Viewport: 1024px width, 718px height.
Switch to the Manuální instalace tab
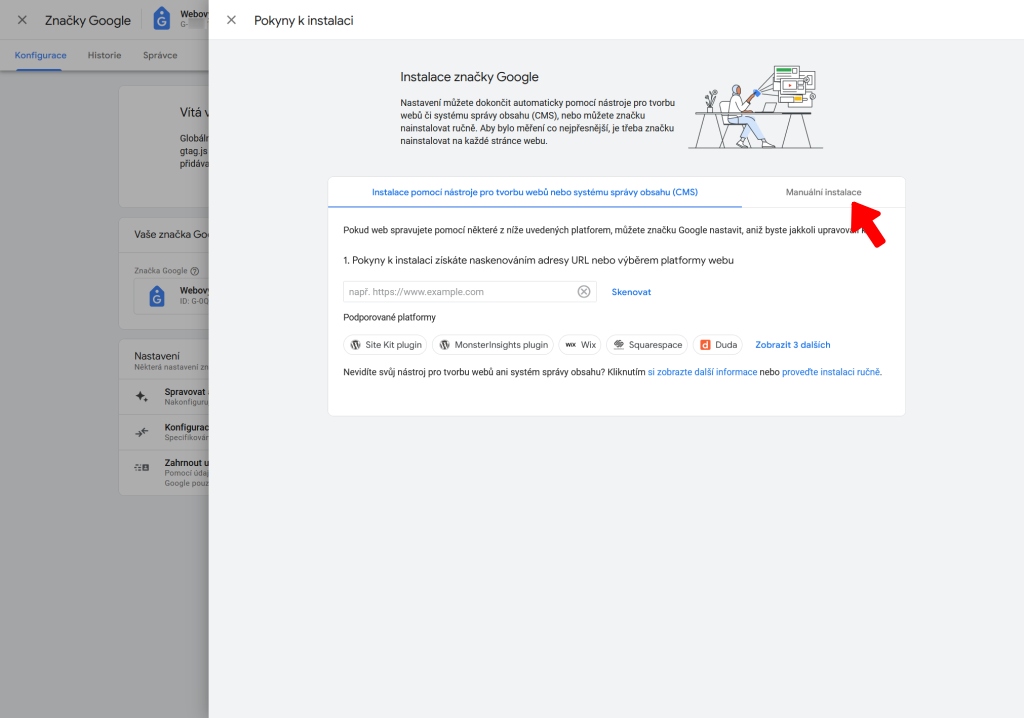824,191
